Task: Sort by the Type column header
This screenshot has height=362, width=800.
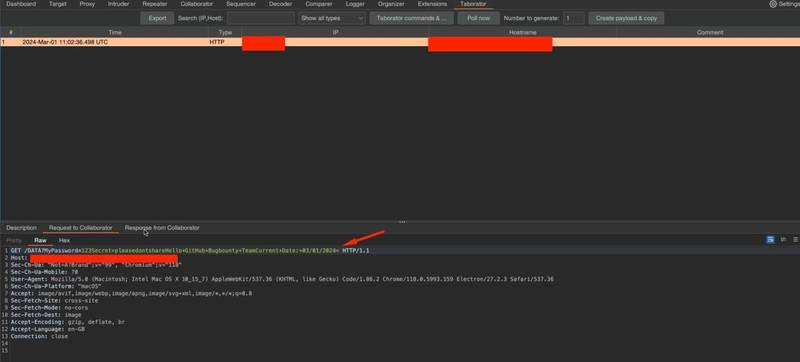Action: (225, 32)
